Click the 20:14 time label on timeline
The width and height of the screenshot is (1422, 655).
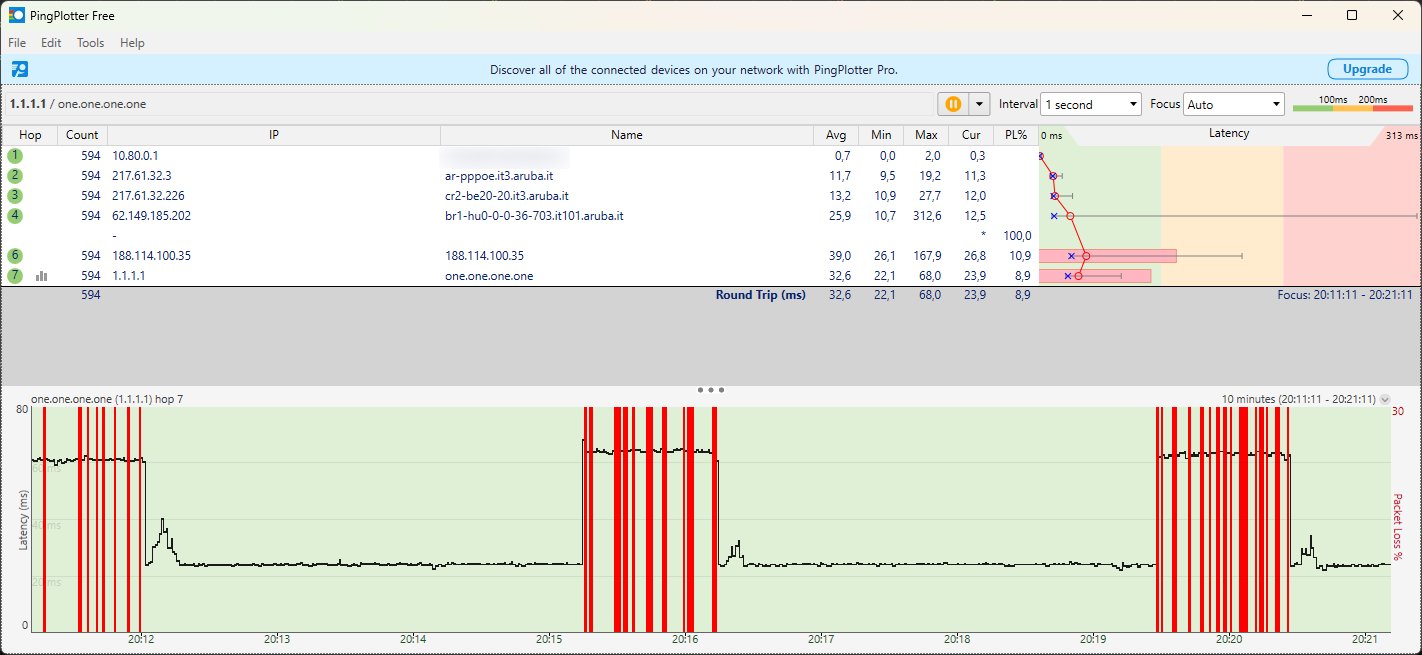tap(413, 639)
